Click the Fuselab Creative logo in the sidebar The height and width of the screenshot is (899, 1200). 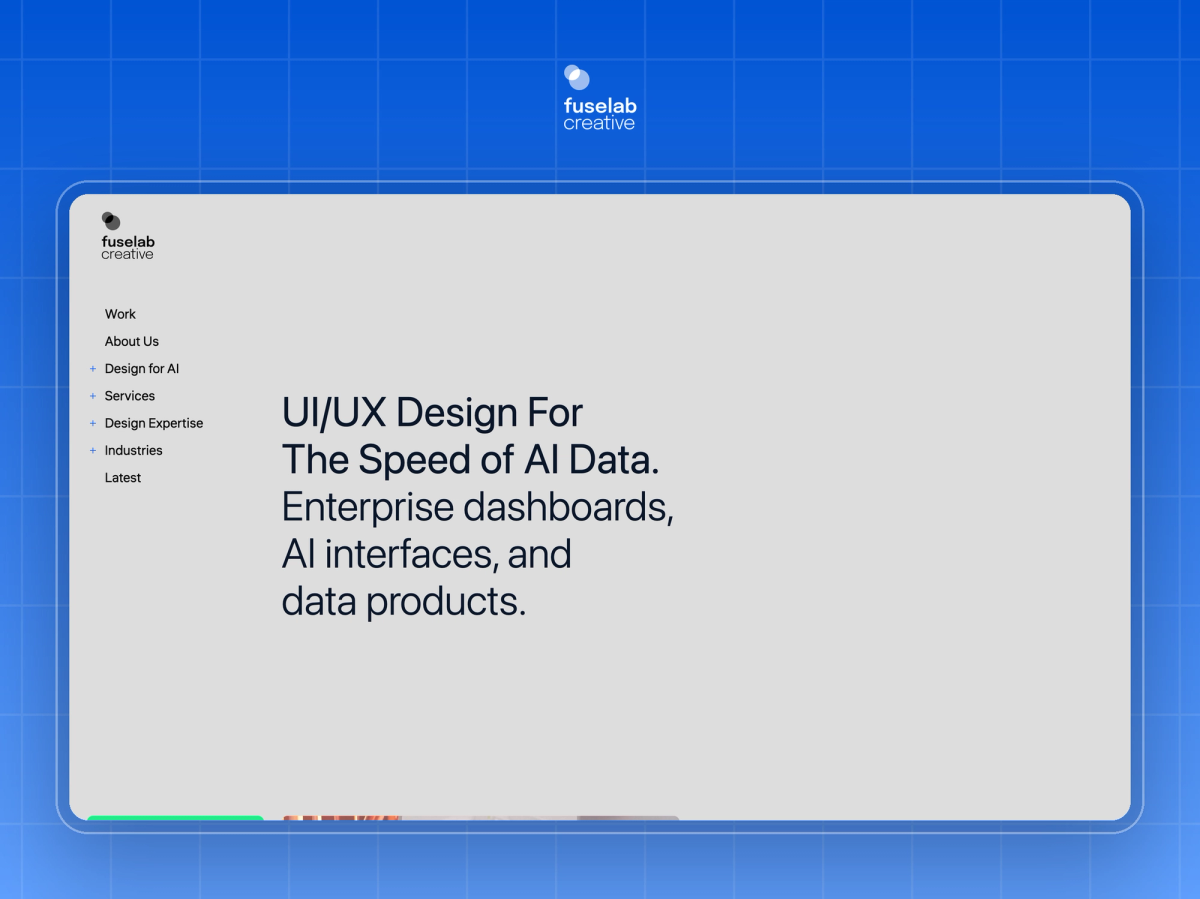click(x=128, y=236)
